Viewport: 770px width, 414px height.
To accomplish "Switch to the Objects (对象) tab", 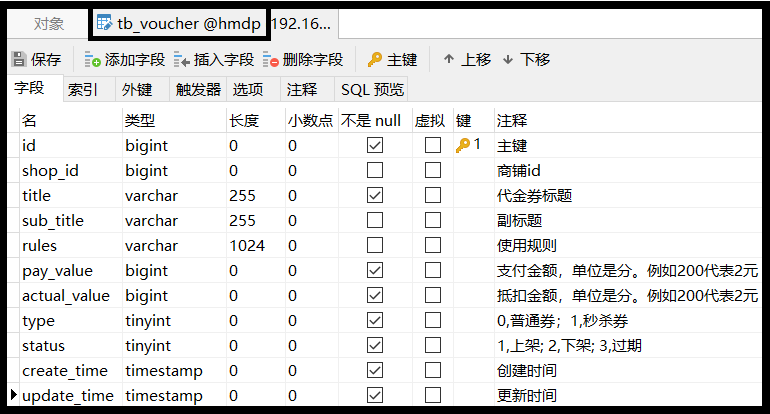I will pos(49,24).
